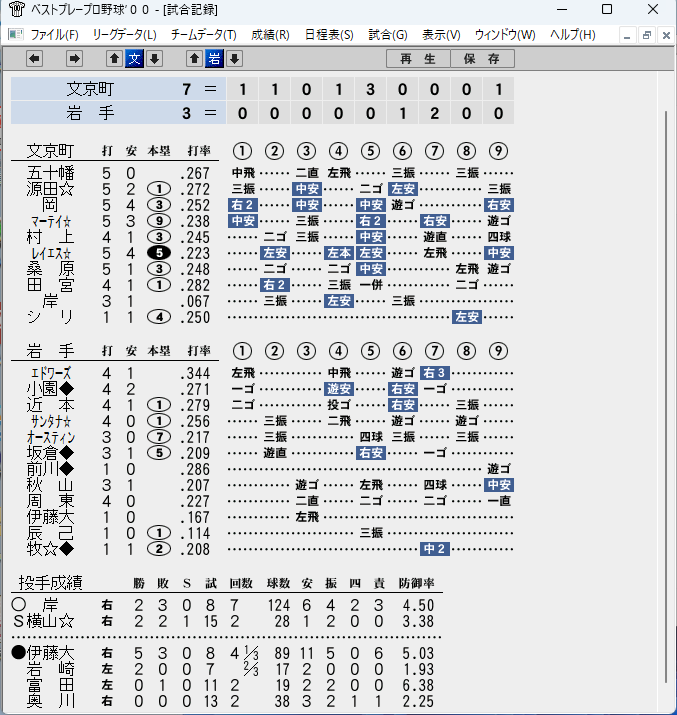677x715 pixels.
Task: Open the ファイル(F) menu
Action: click(54, 35)
